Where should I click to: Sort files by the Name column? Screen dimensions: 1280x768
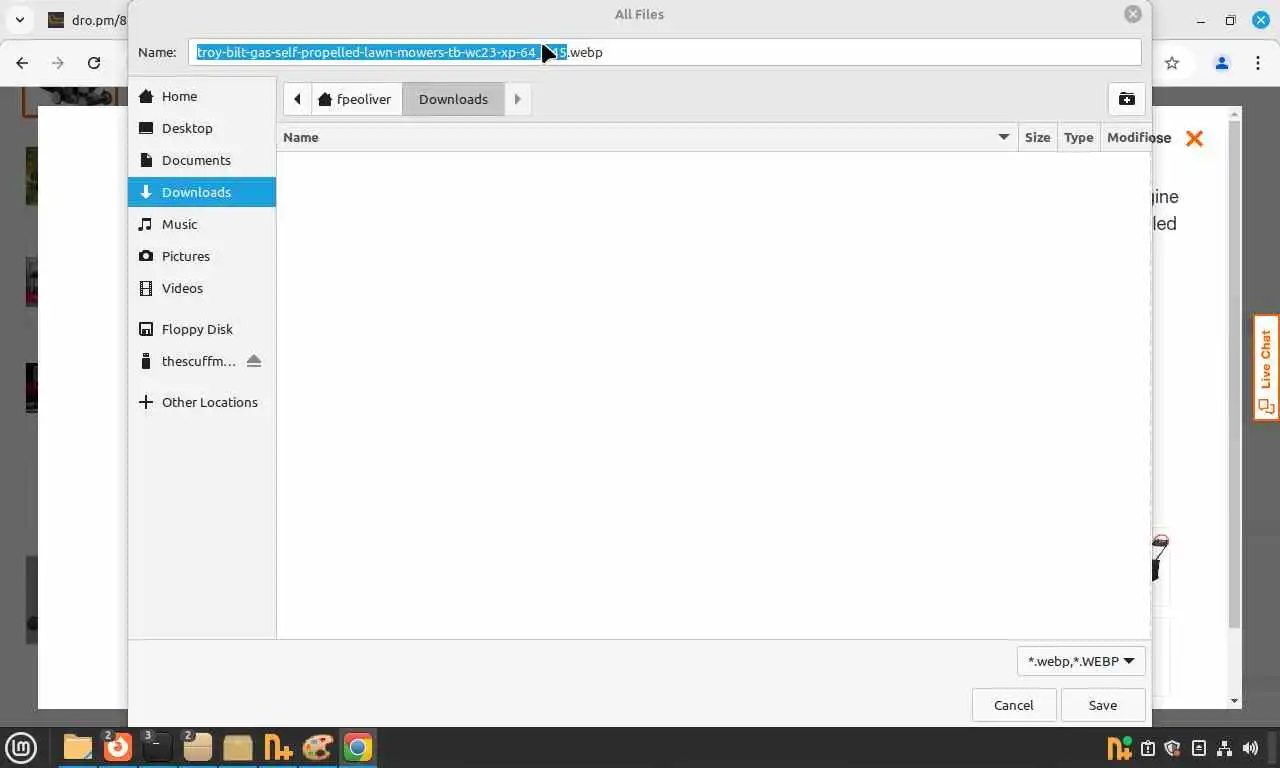(x=647, y=137)
